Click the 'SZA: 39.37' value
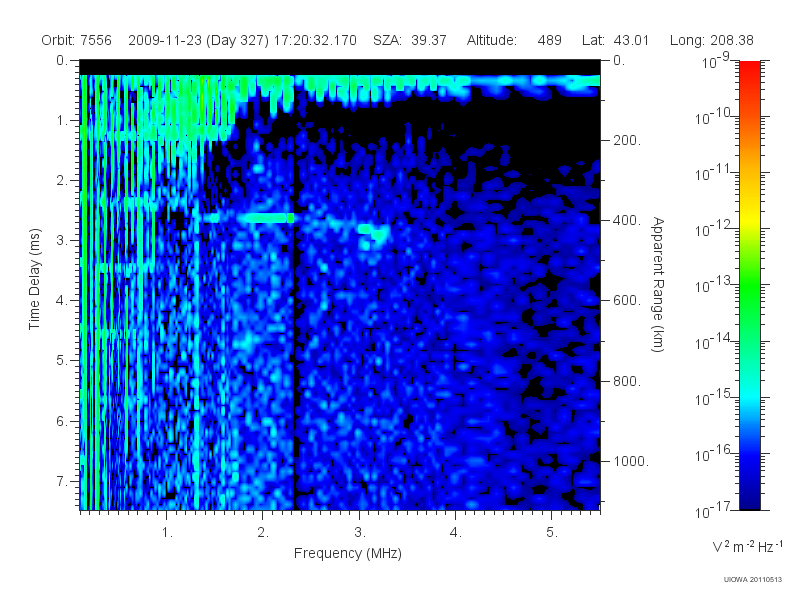This screenshot has height=600, width=800. [x=410, y=40]
